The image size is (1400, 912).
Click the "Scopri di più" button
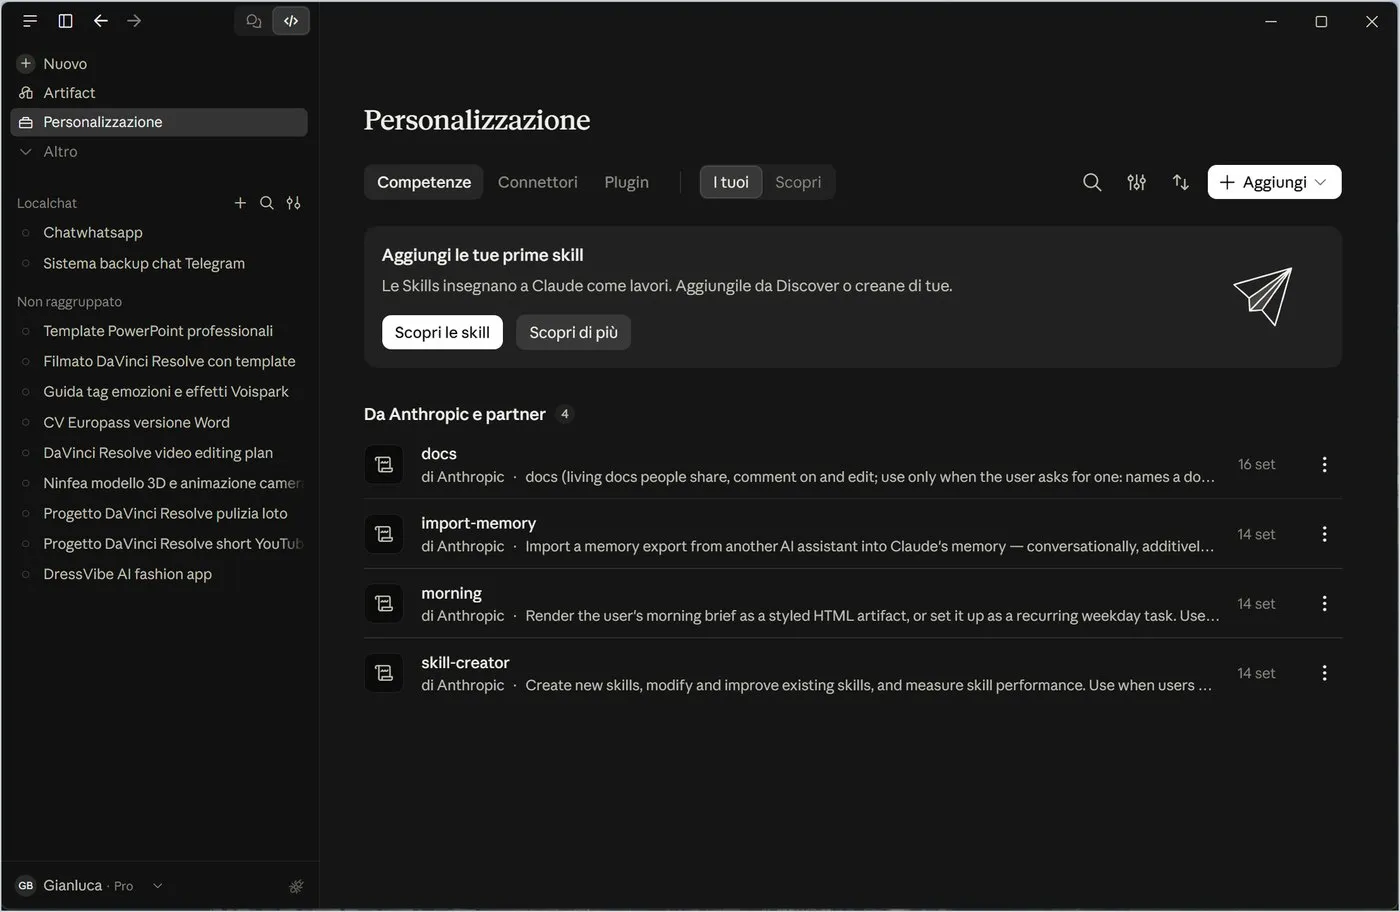(573, 333)
